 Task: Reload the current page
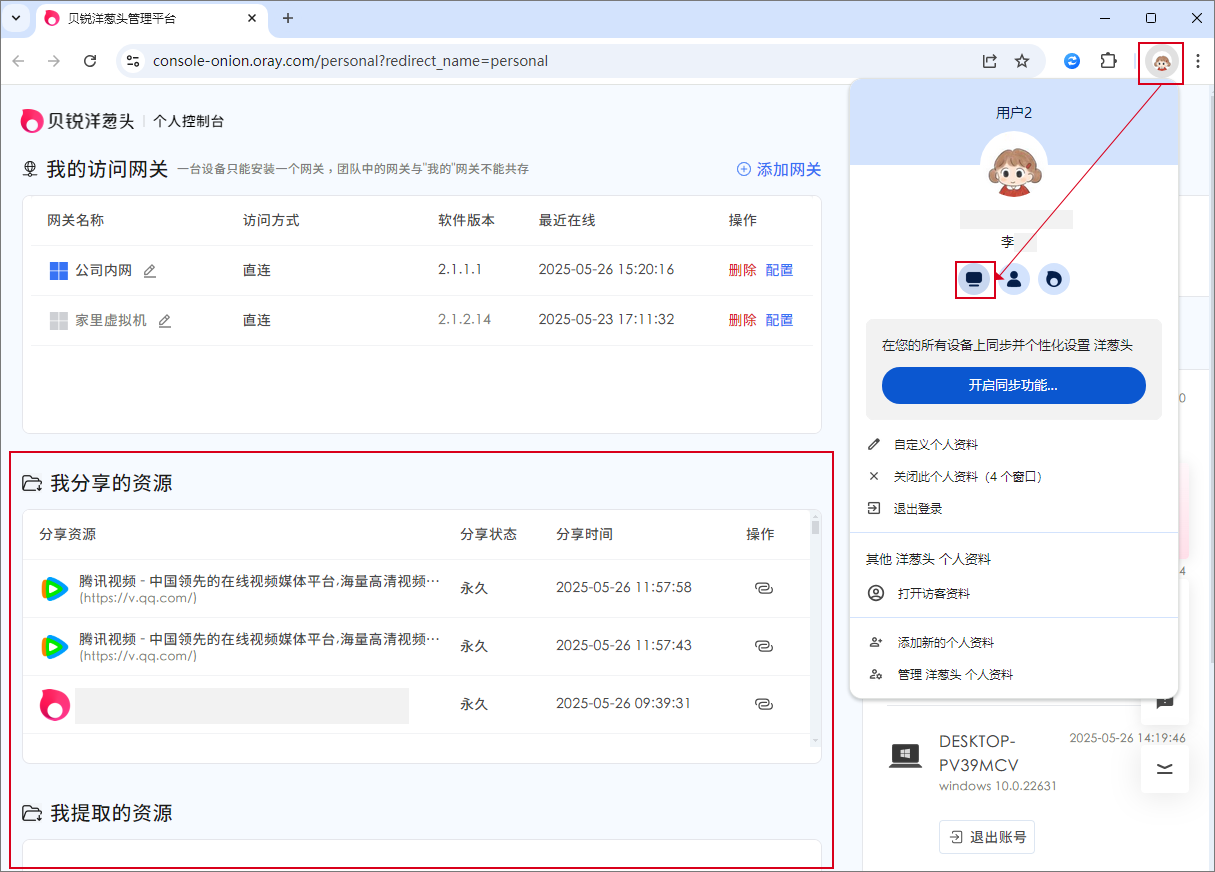point(90,61)
